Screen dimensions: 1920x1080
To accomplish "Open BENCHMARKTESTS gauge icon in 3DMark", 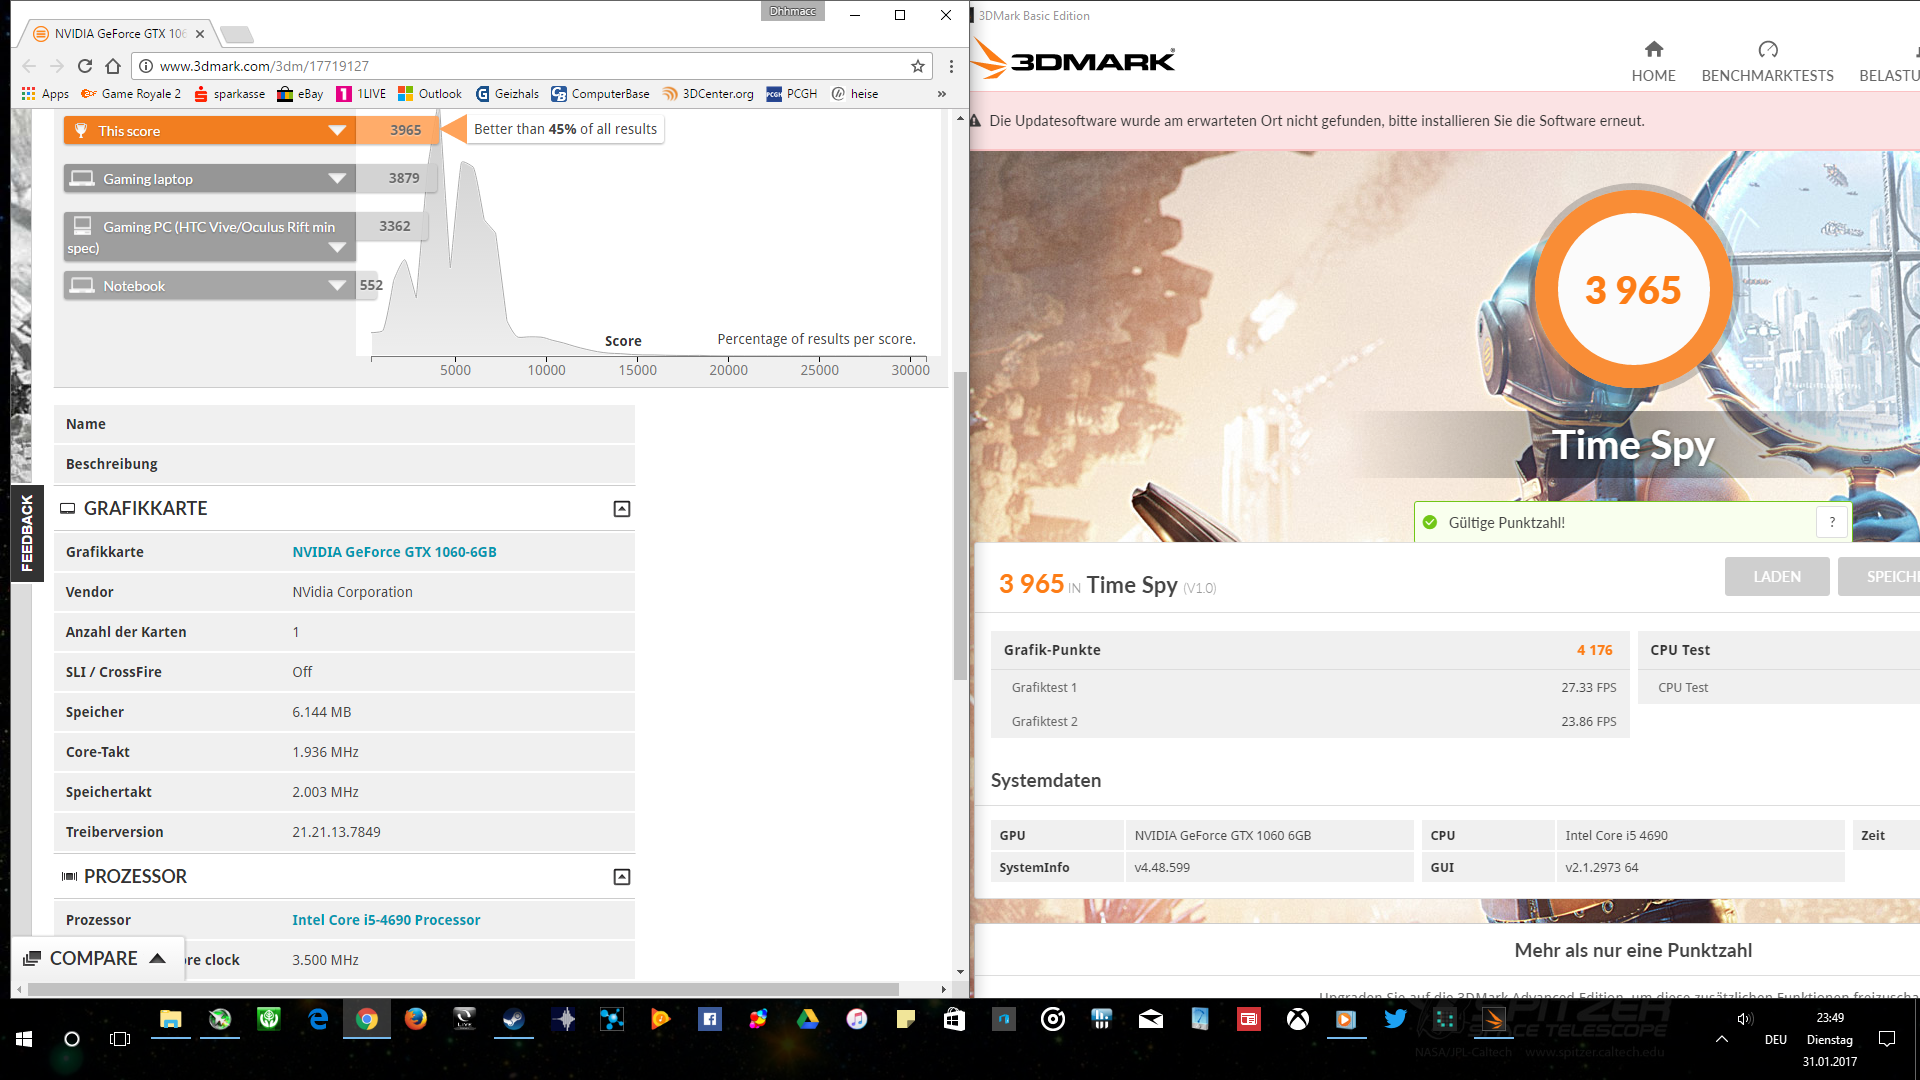I will point(1767,50).
